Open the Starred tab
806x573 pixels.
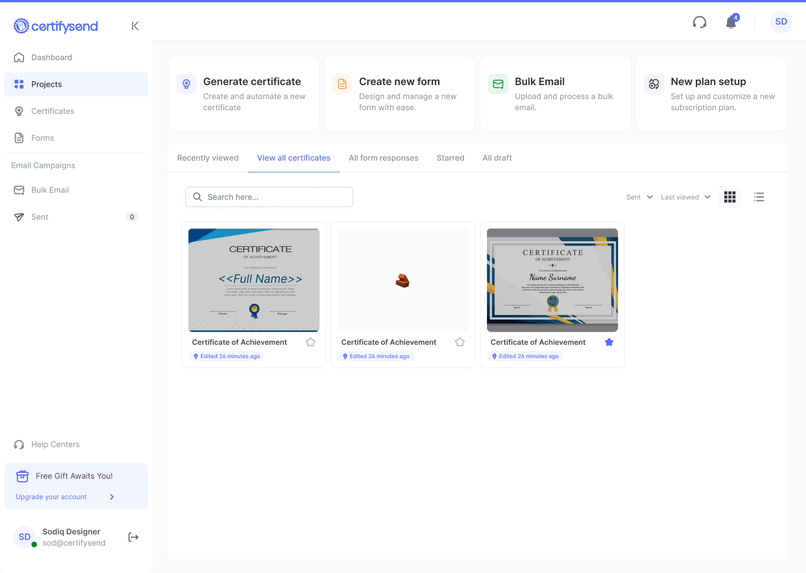click(450, 158)
